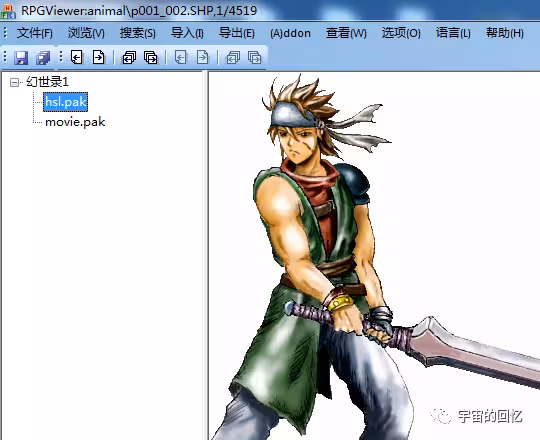Go to next image with right-arrow page icon
Viewport: 540px width, 440px height.
click(99, 57)
